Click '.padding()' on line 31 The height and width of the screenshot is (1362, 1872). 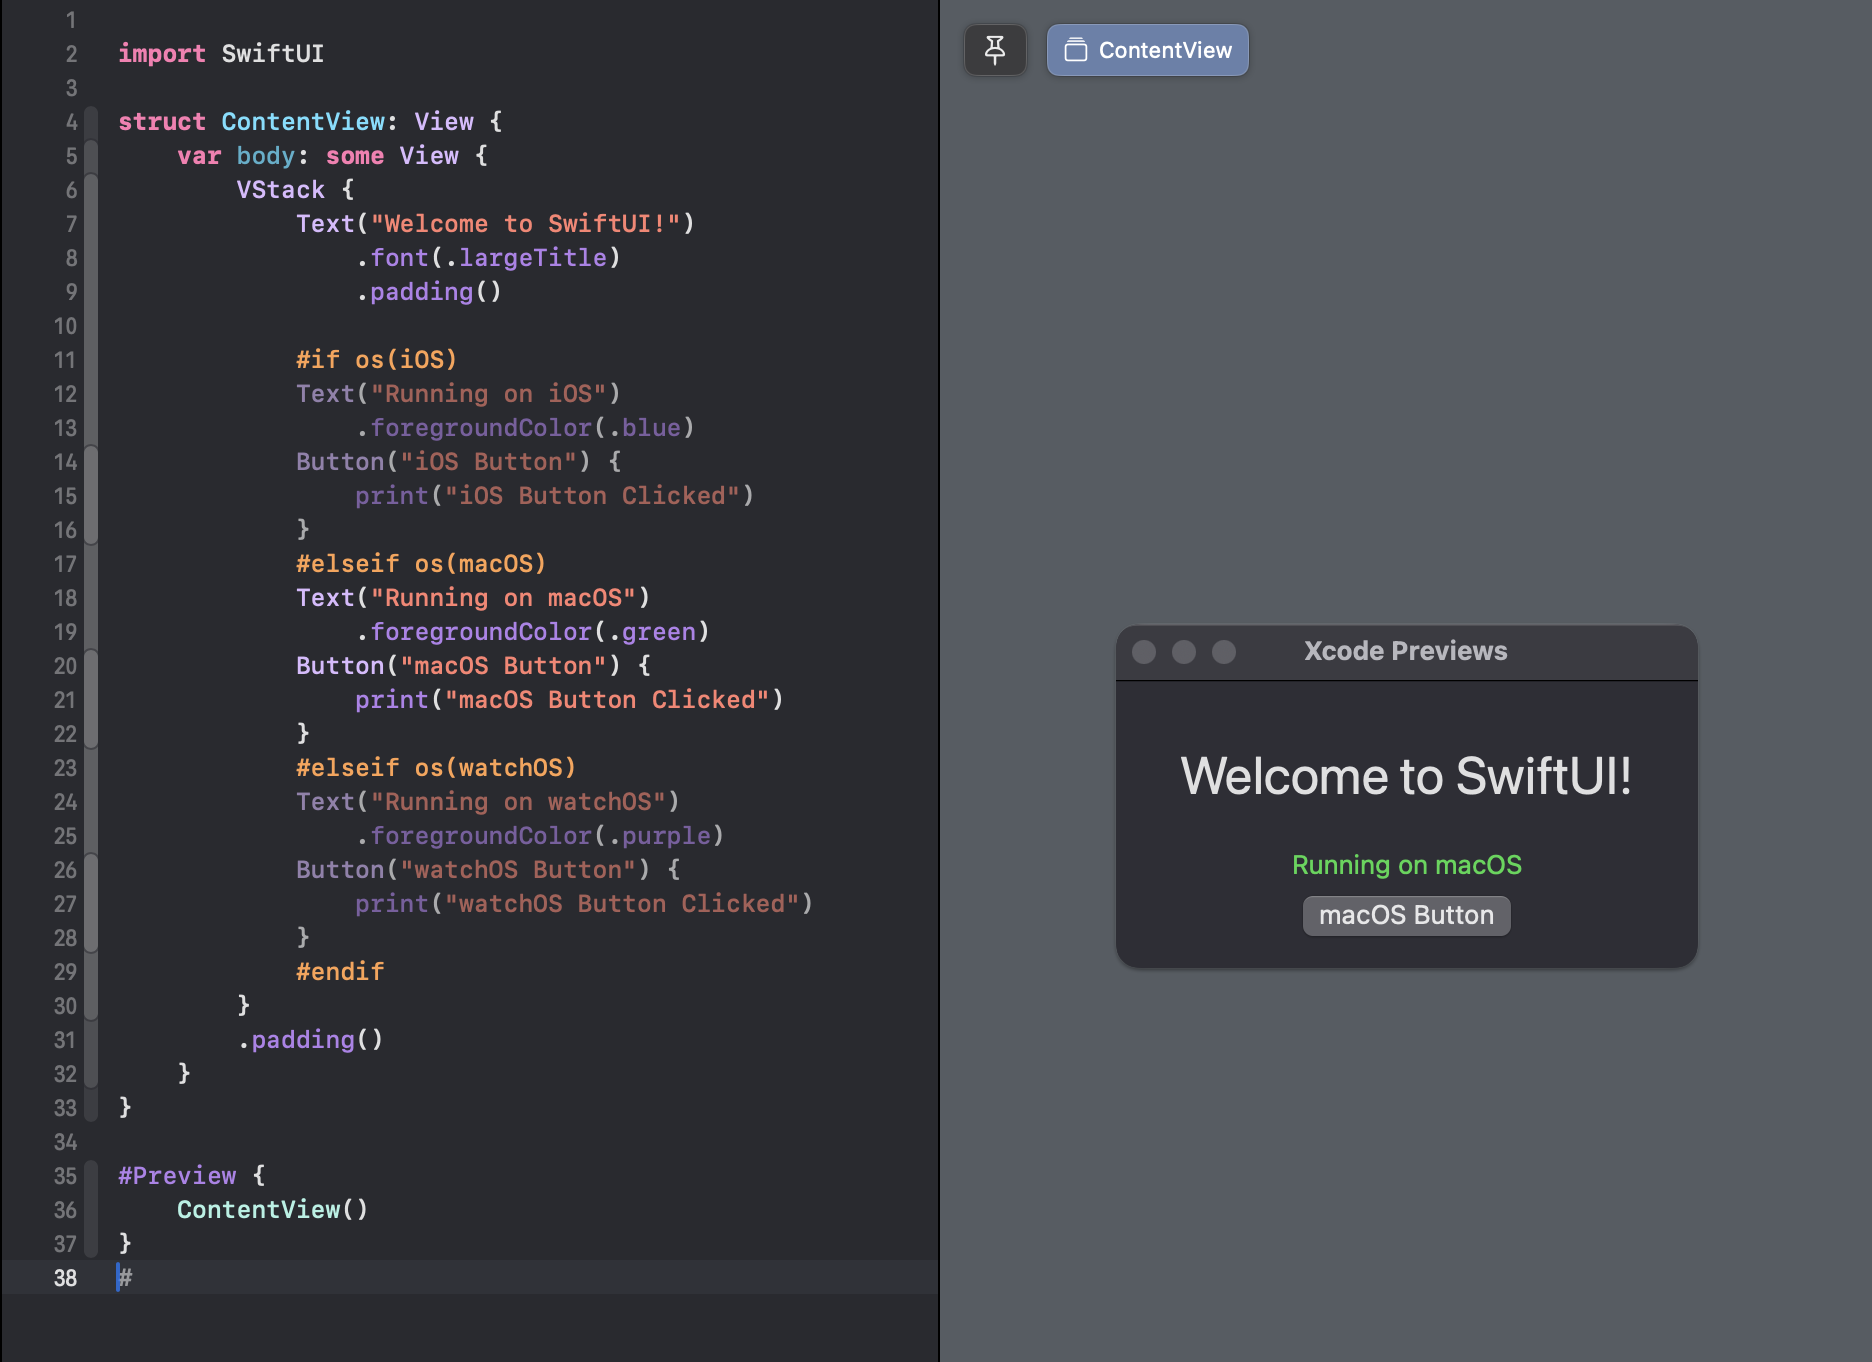[310, 1040]
